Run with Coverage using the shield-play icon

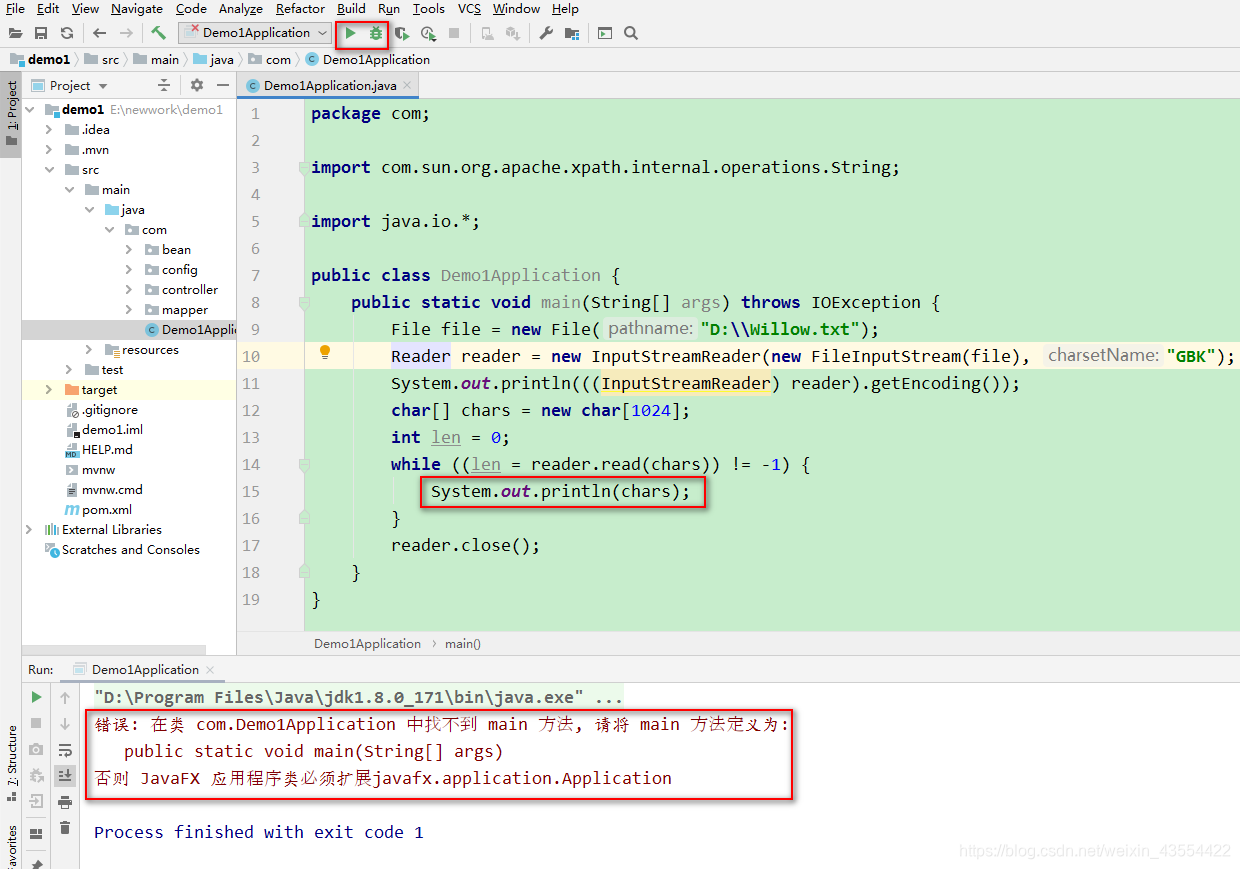[402, 33]
